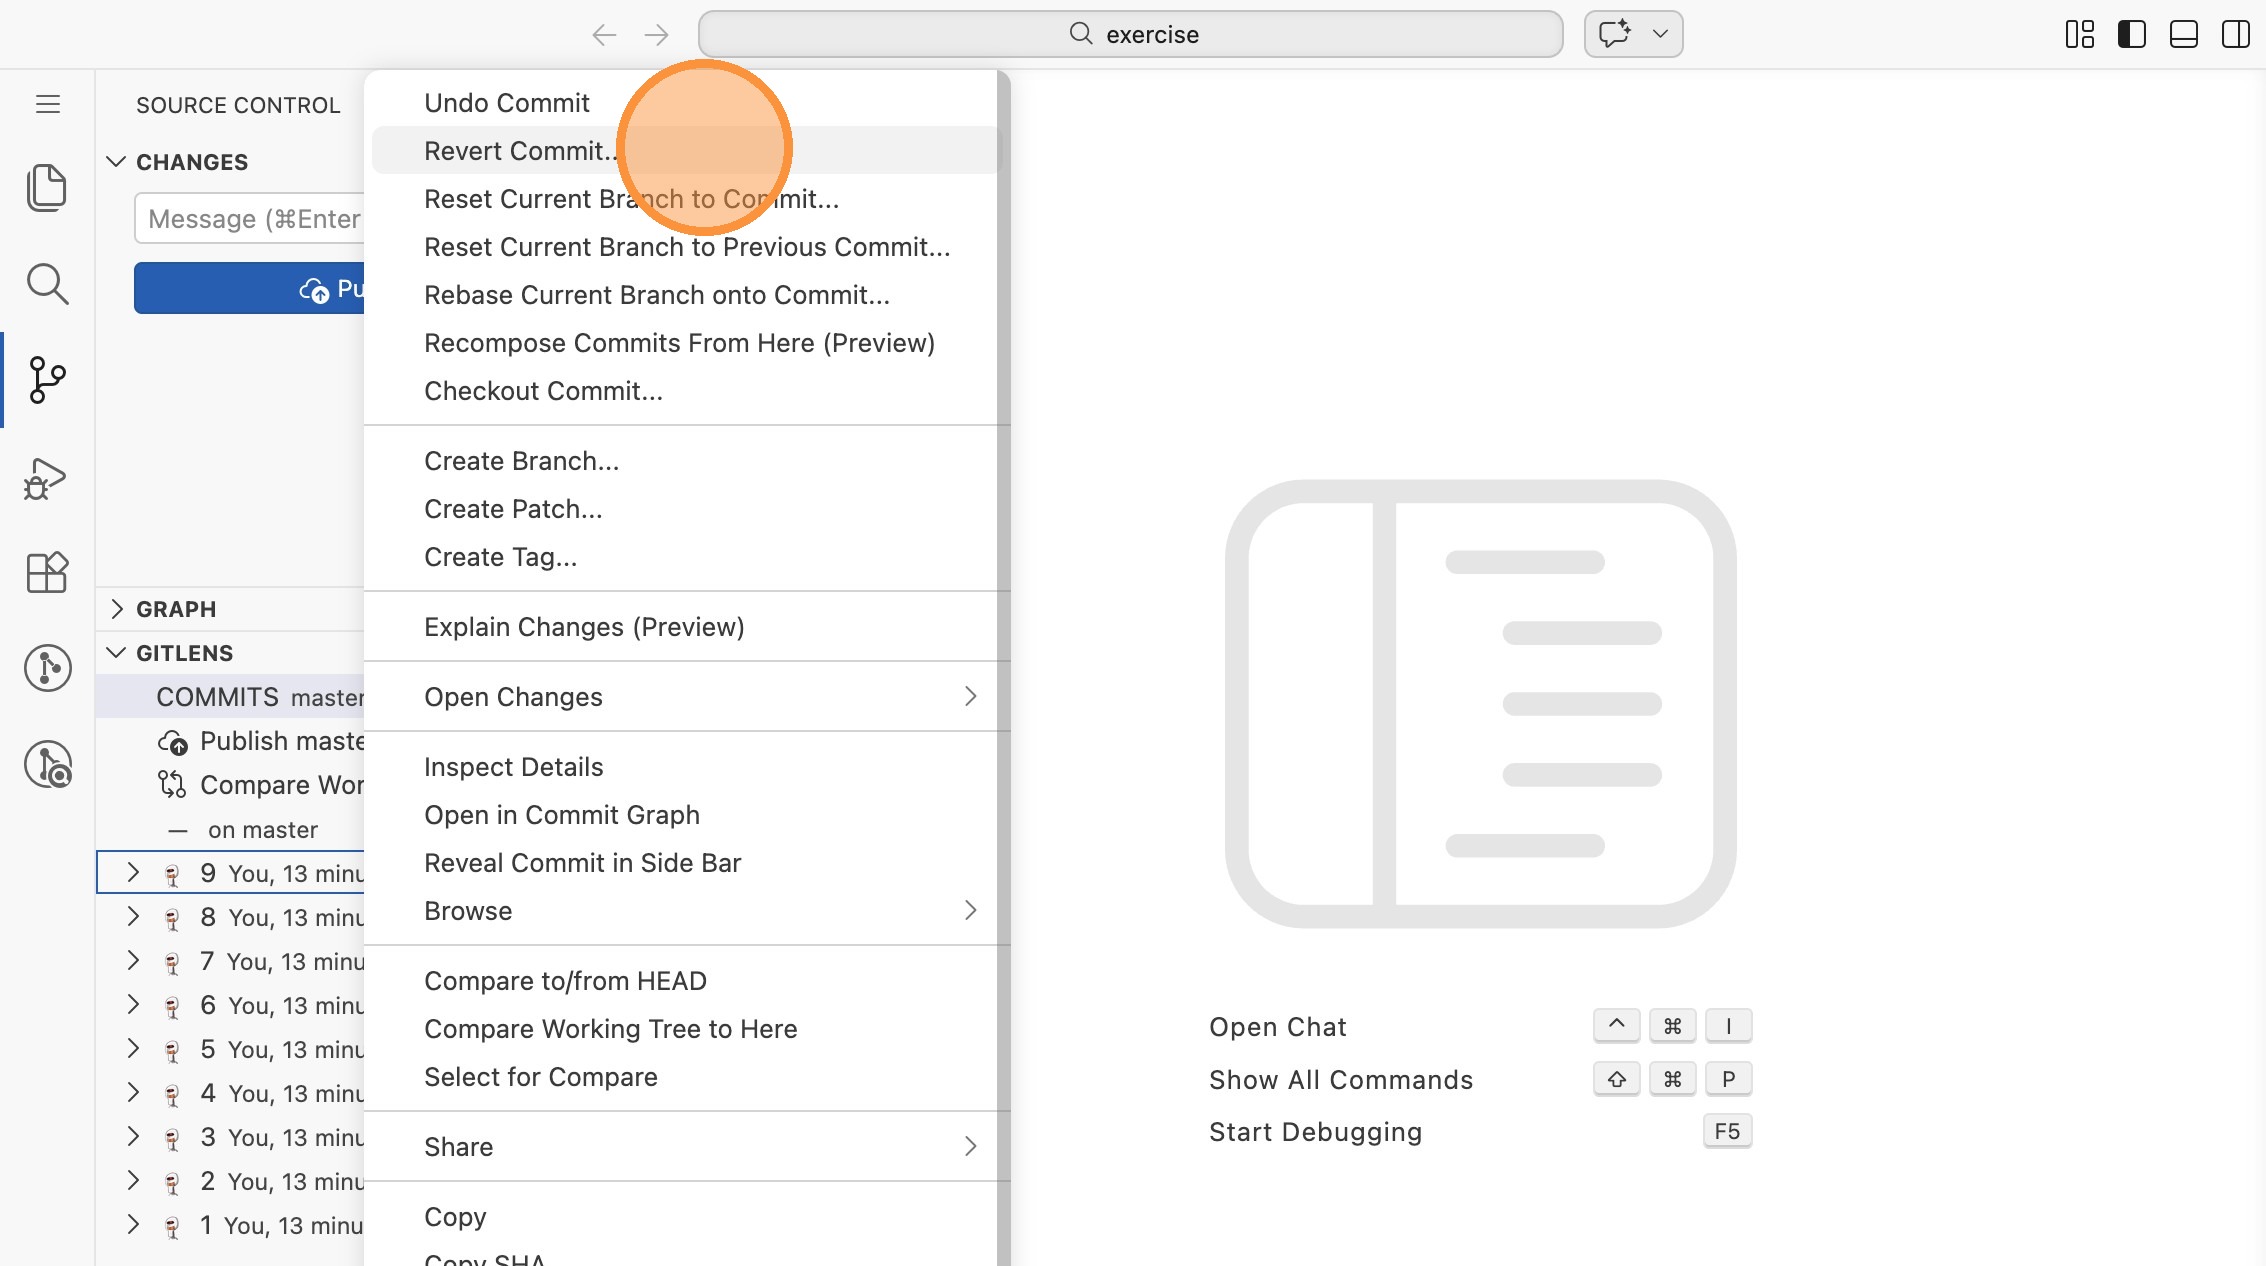Open the Extensions view icon
2266x1266 pixels.
pos(47,573)
